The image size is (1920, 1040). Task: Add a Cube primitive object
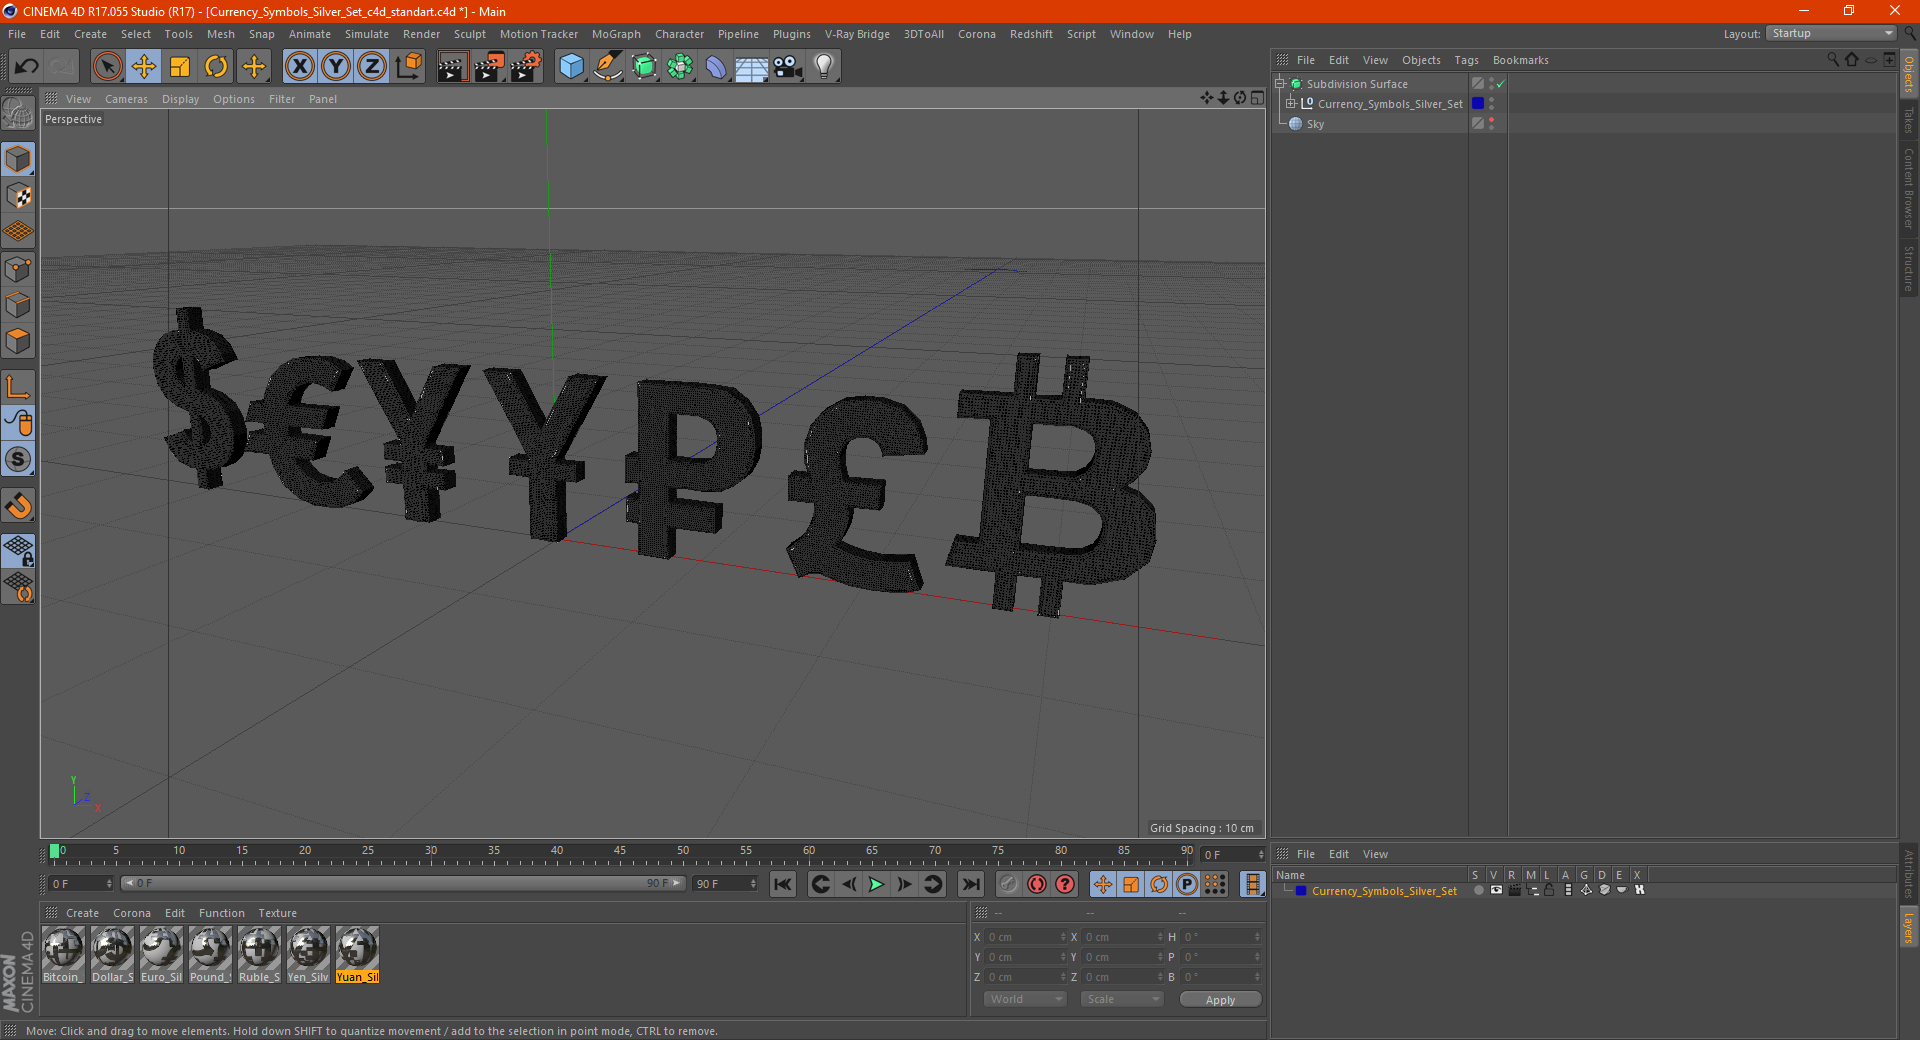[x=571, y=67]
